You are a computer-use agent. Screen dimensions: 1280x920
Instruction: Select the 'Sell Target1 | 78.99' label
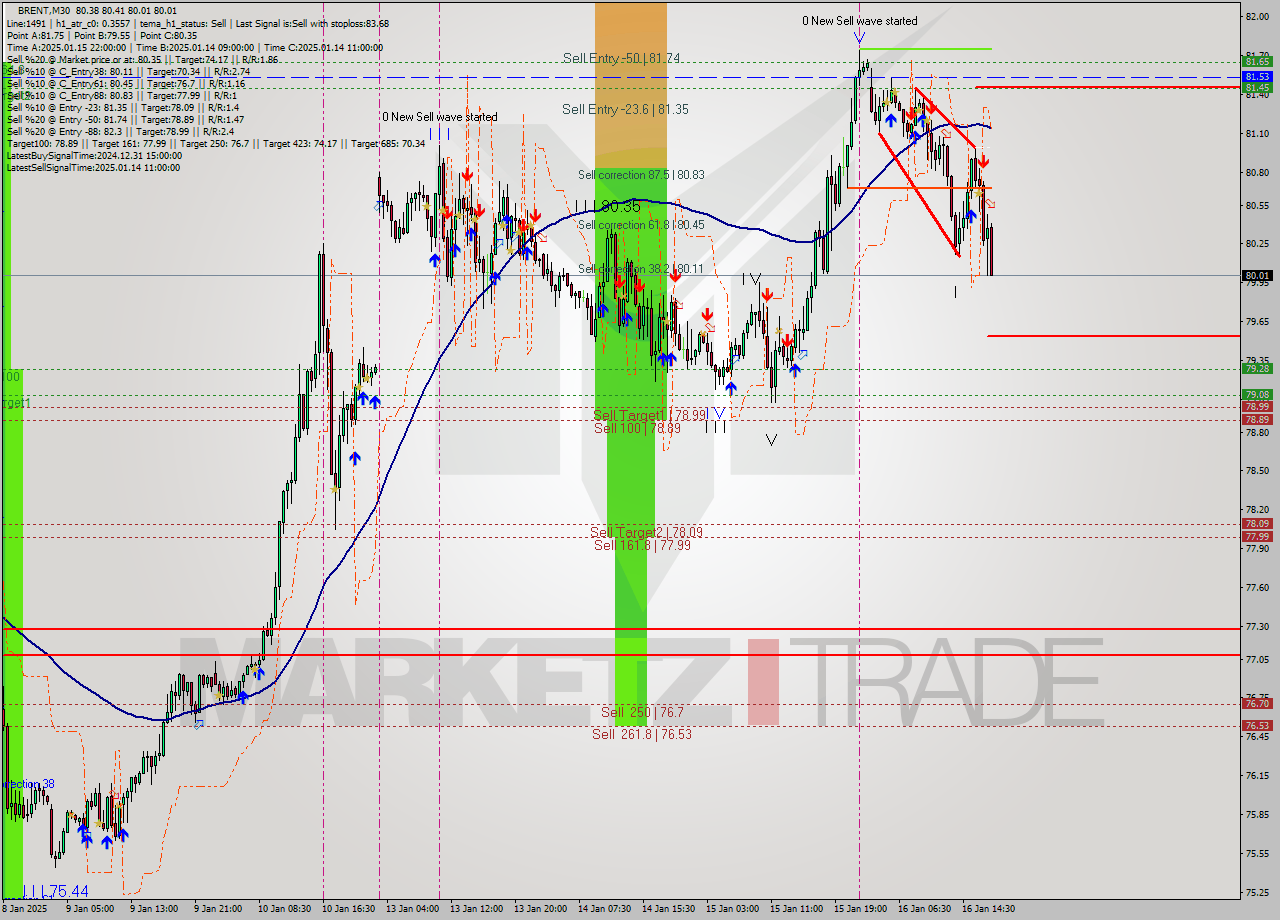tap(650, 415)
